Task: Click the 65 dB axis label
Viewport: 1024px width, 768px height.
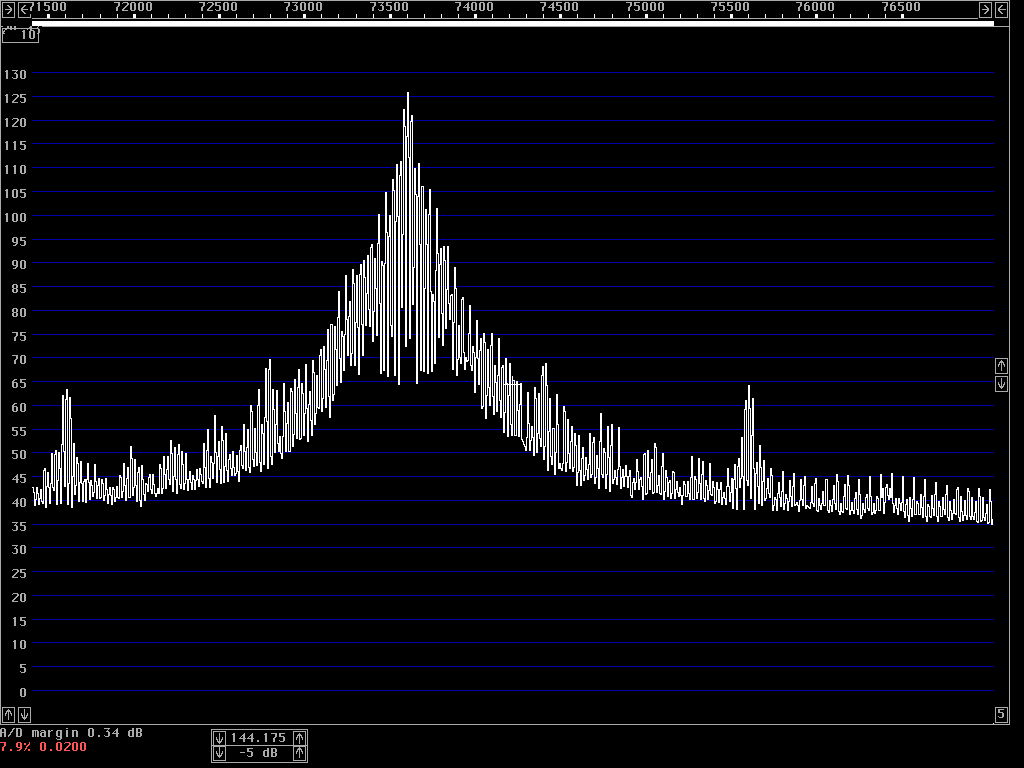Action: [x=19, y=384]
